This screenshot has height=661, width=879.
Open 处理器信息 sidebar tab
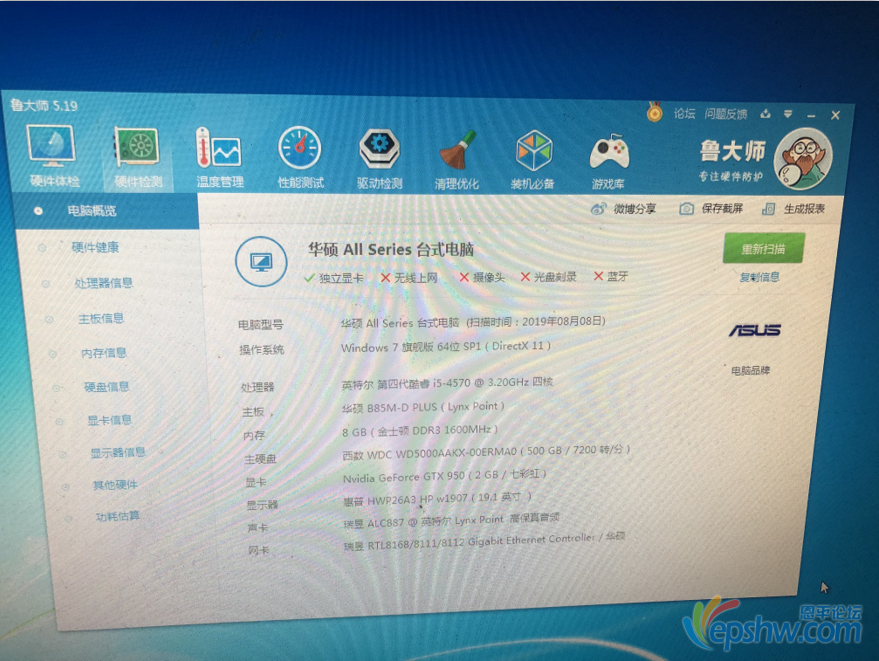pyautogui.click(x=104, y=283)
